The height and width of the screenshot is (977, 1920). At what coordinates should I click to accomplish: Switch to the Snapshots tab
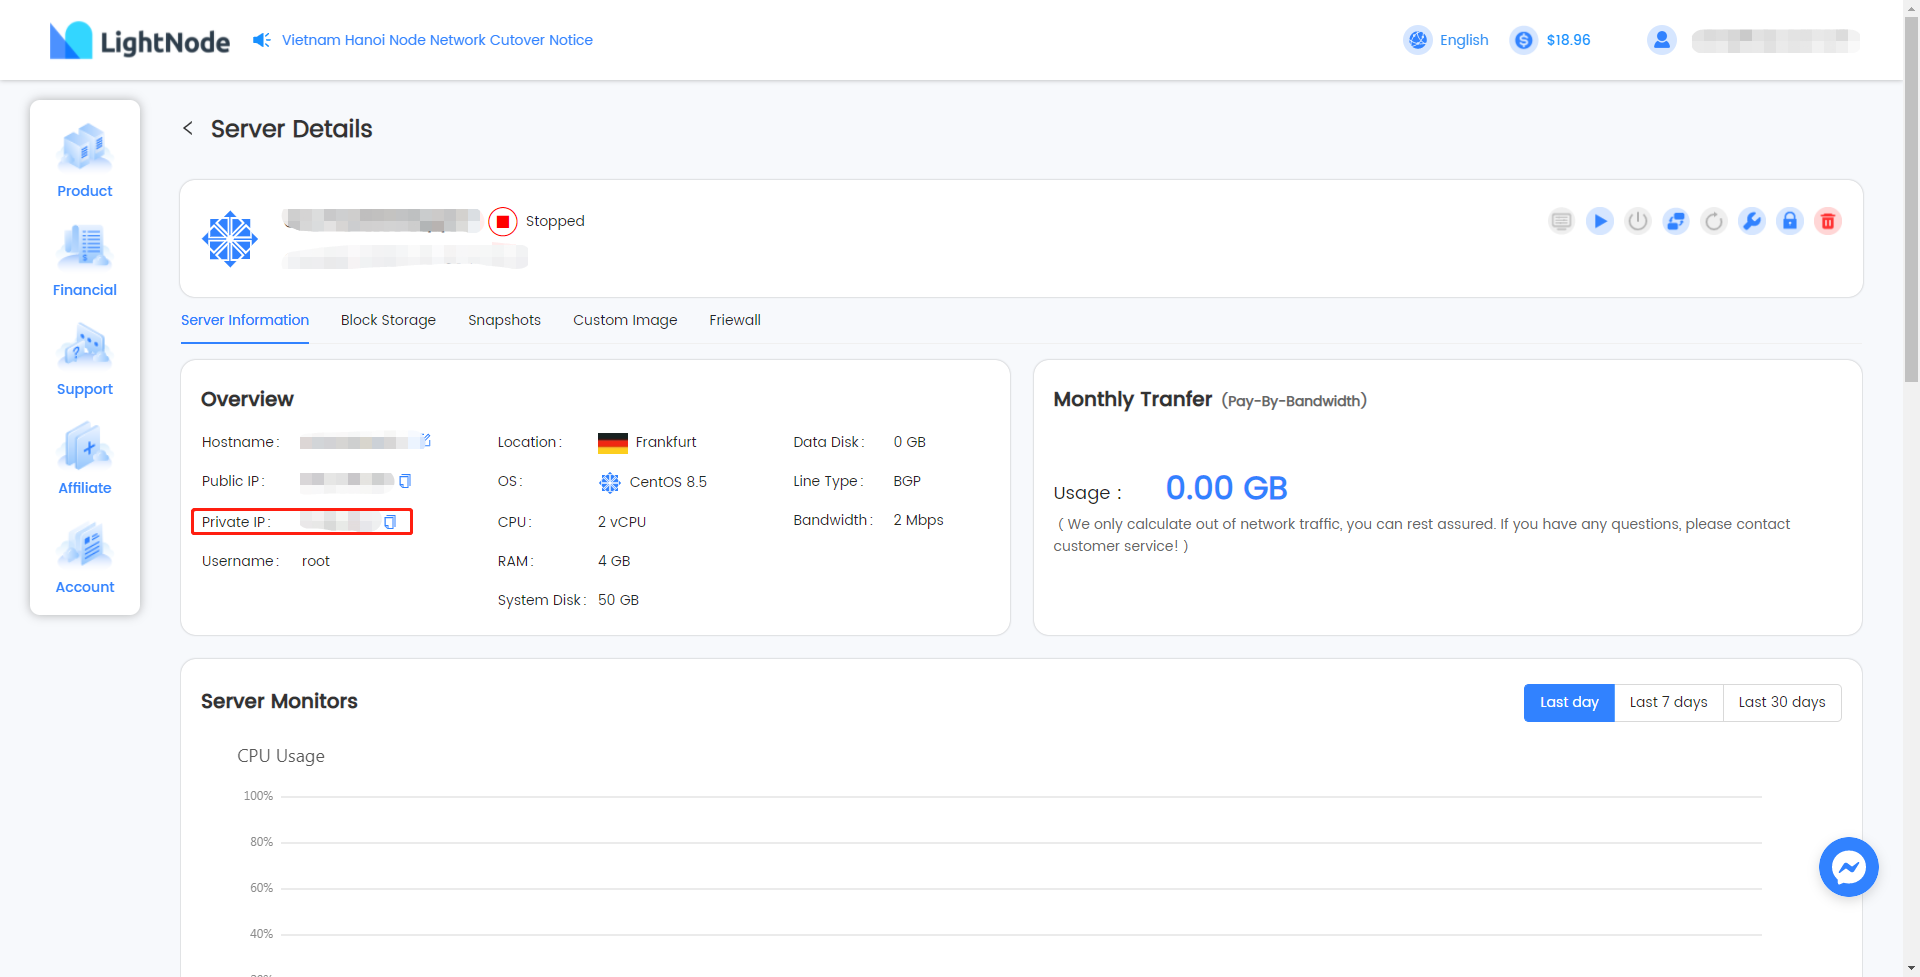coord(504,320)
